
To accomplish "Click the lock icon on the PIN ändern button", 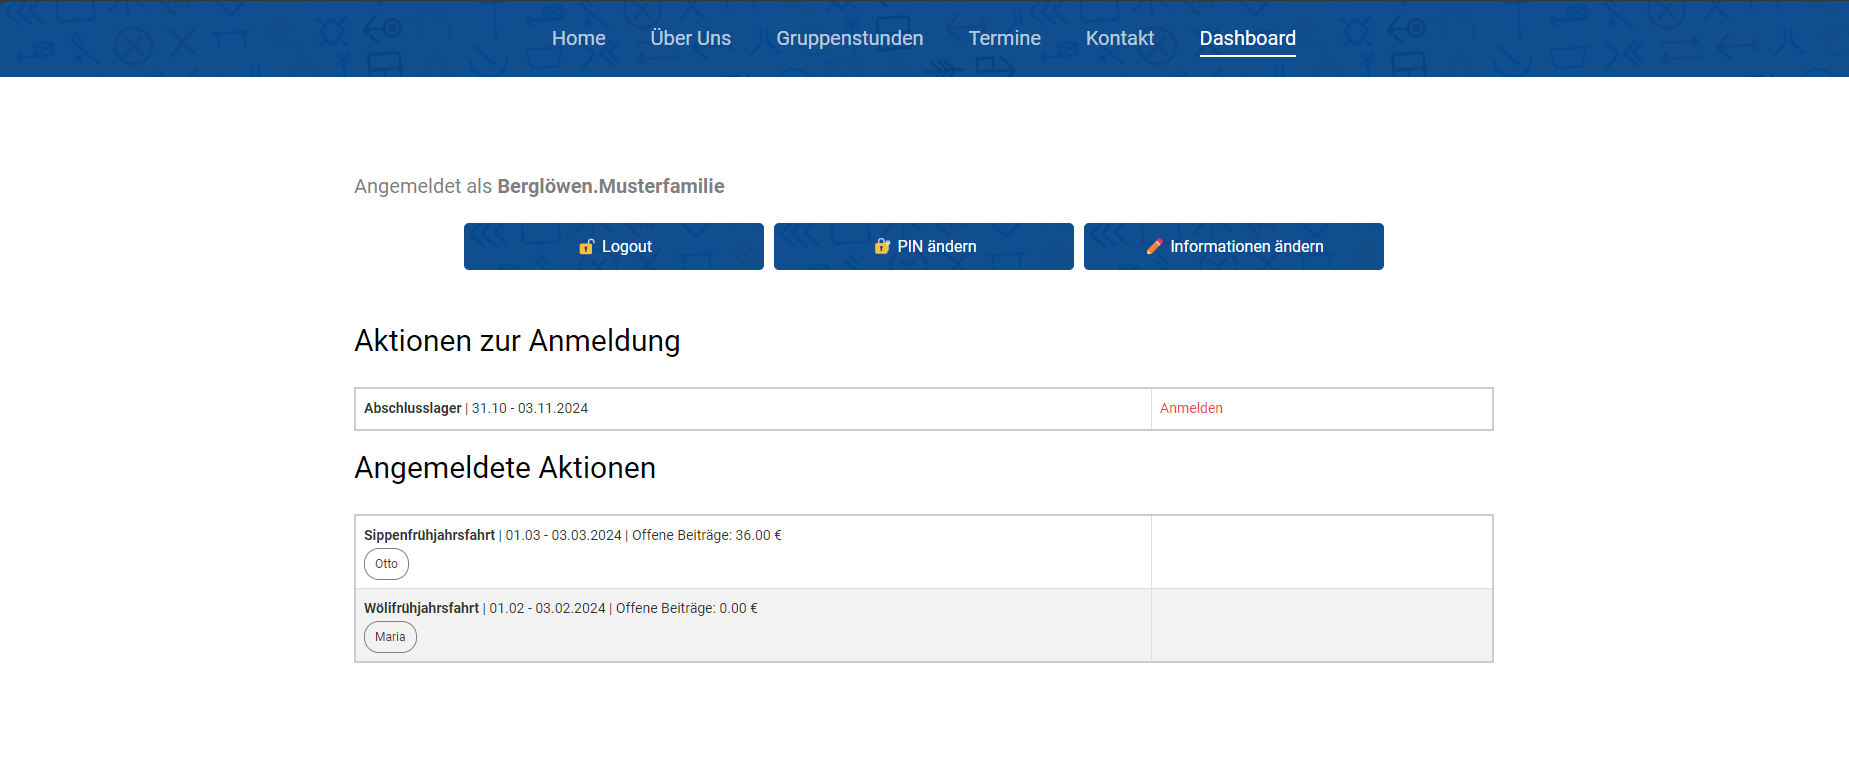I will (882, 246).
